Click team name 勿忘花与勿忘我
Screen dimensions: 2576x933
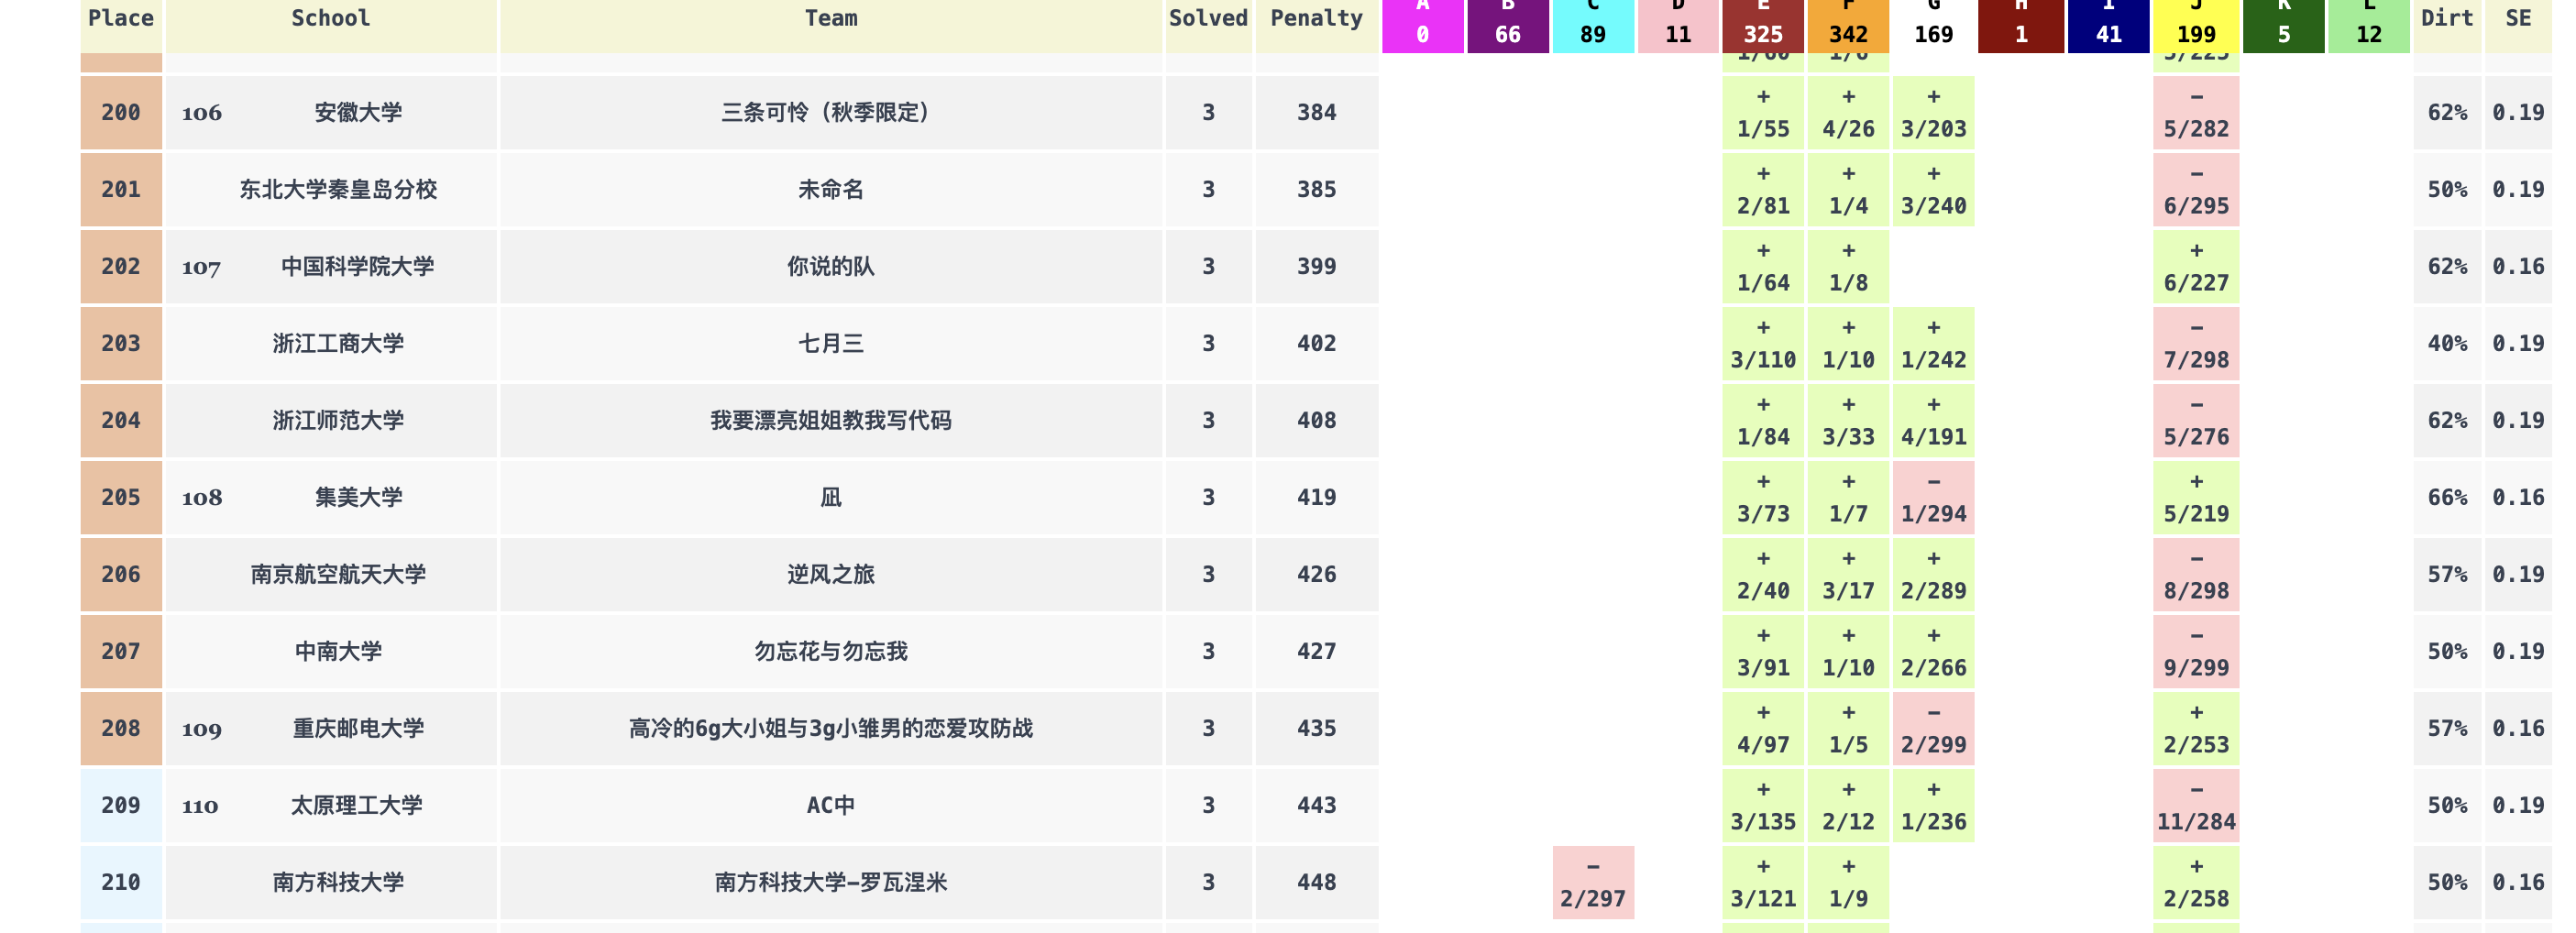pos(831,652)
